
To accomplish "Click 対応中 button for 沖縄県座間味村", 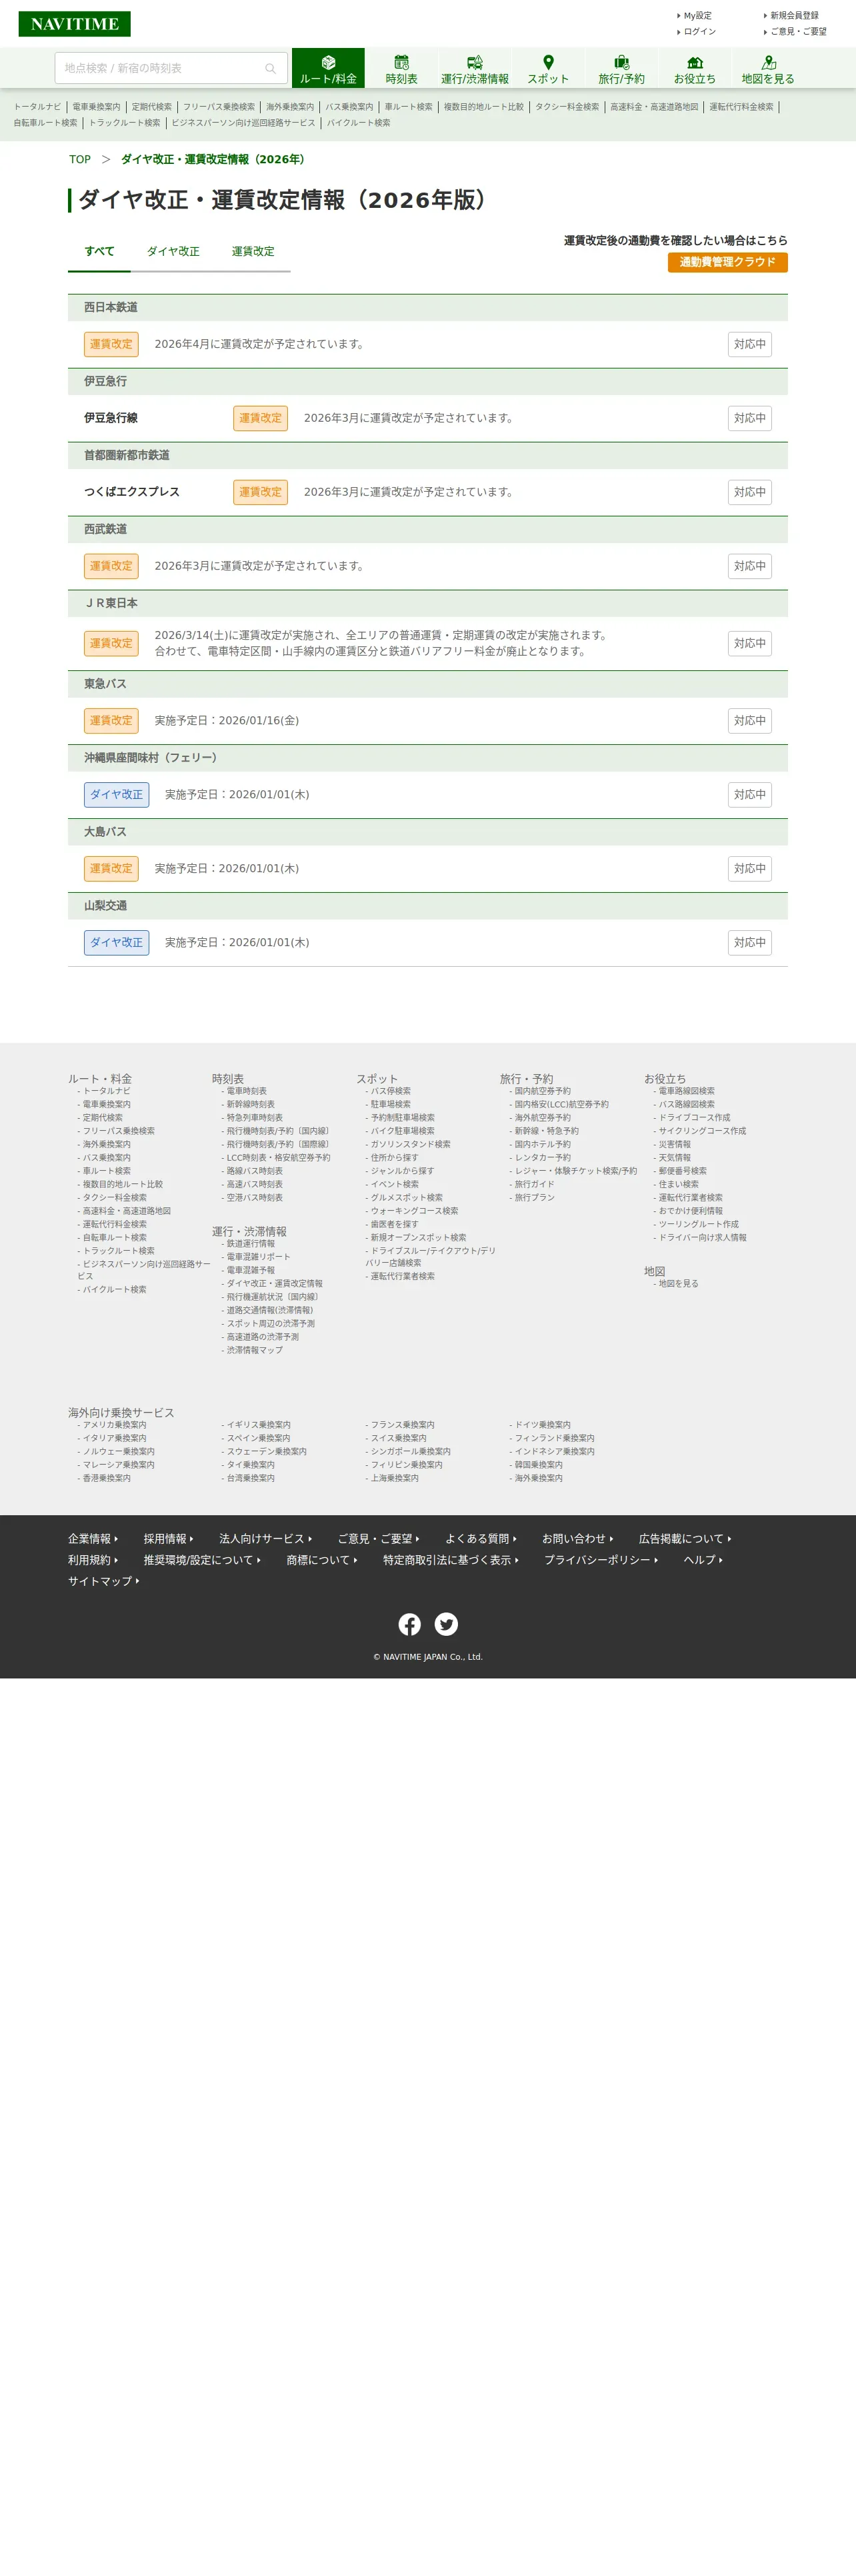I will [x=750, y=794].
